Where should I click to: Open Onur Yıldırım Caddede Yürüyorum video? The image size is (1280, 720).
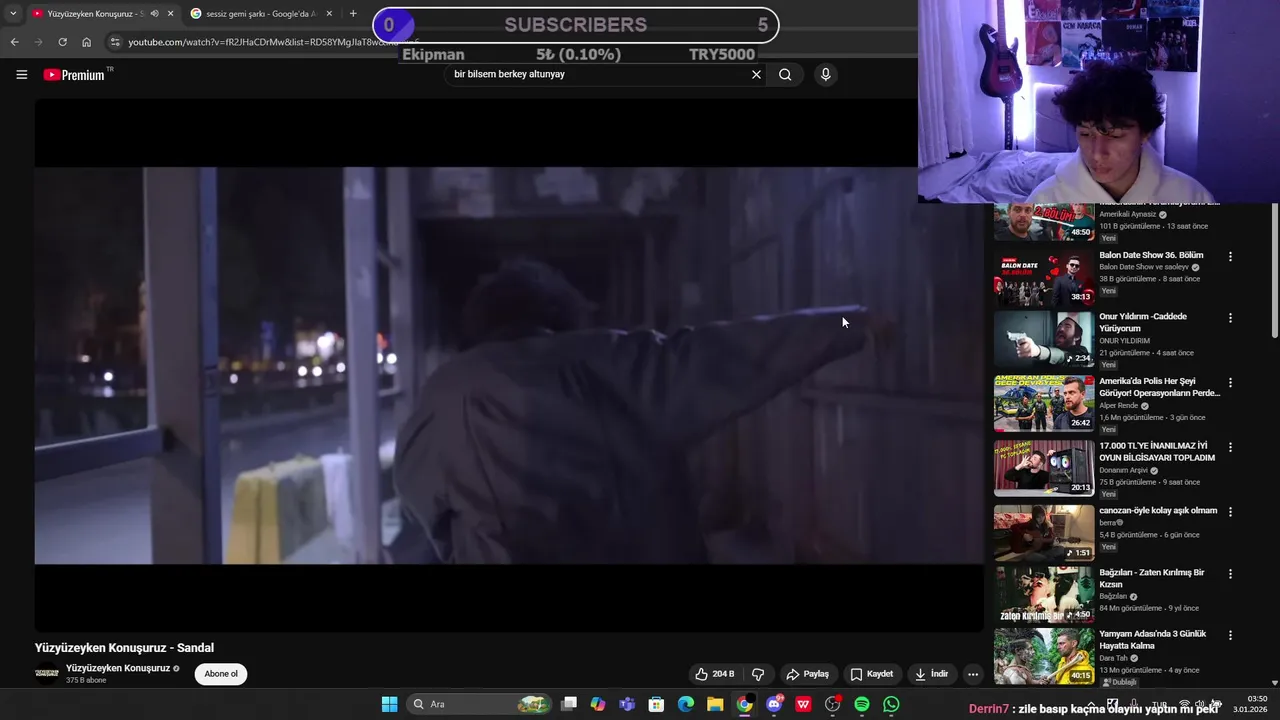tap(1143, 322)
